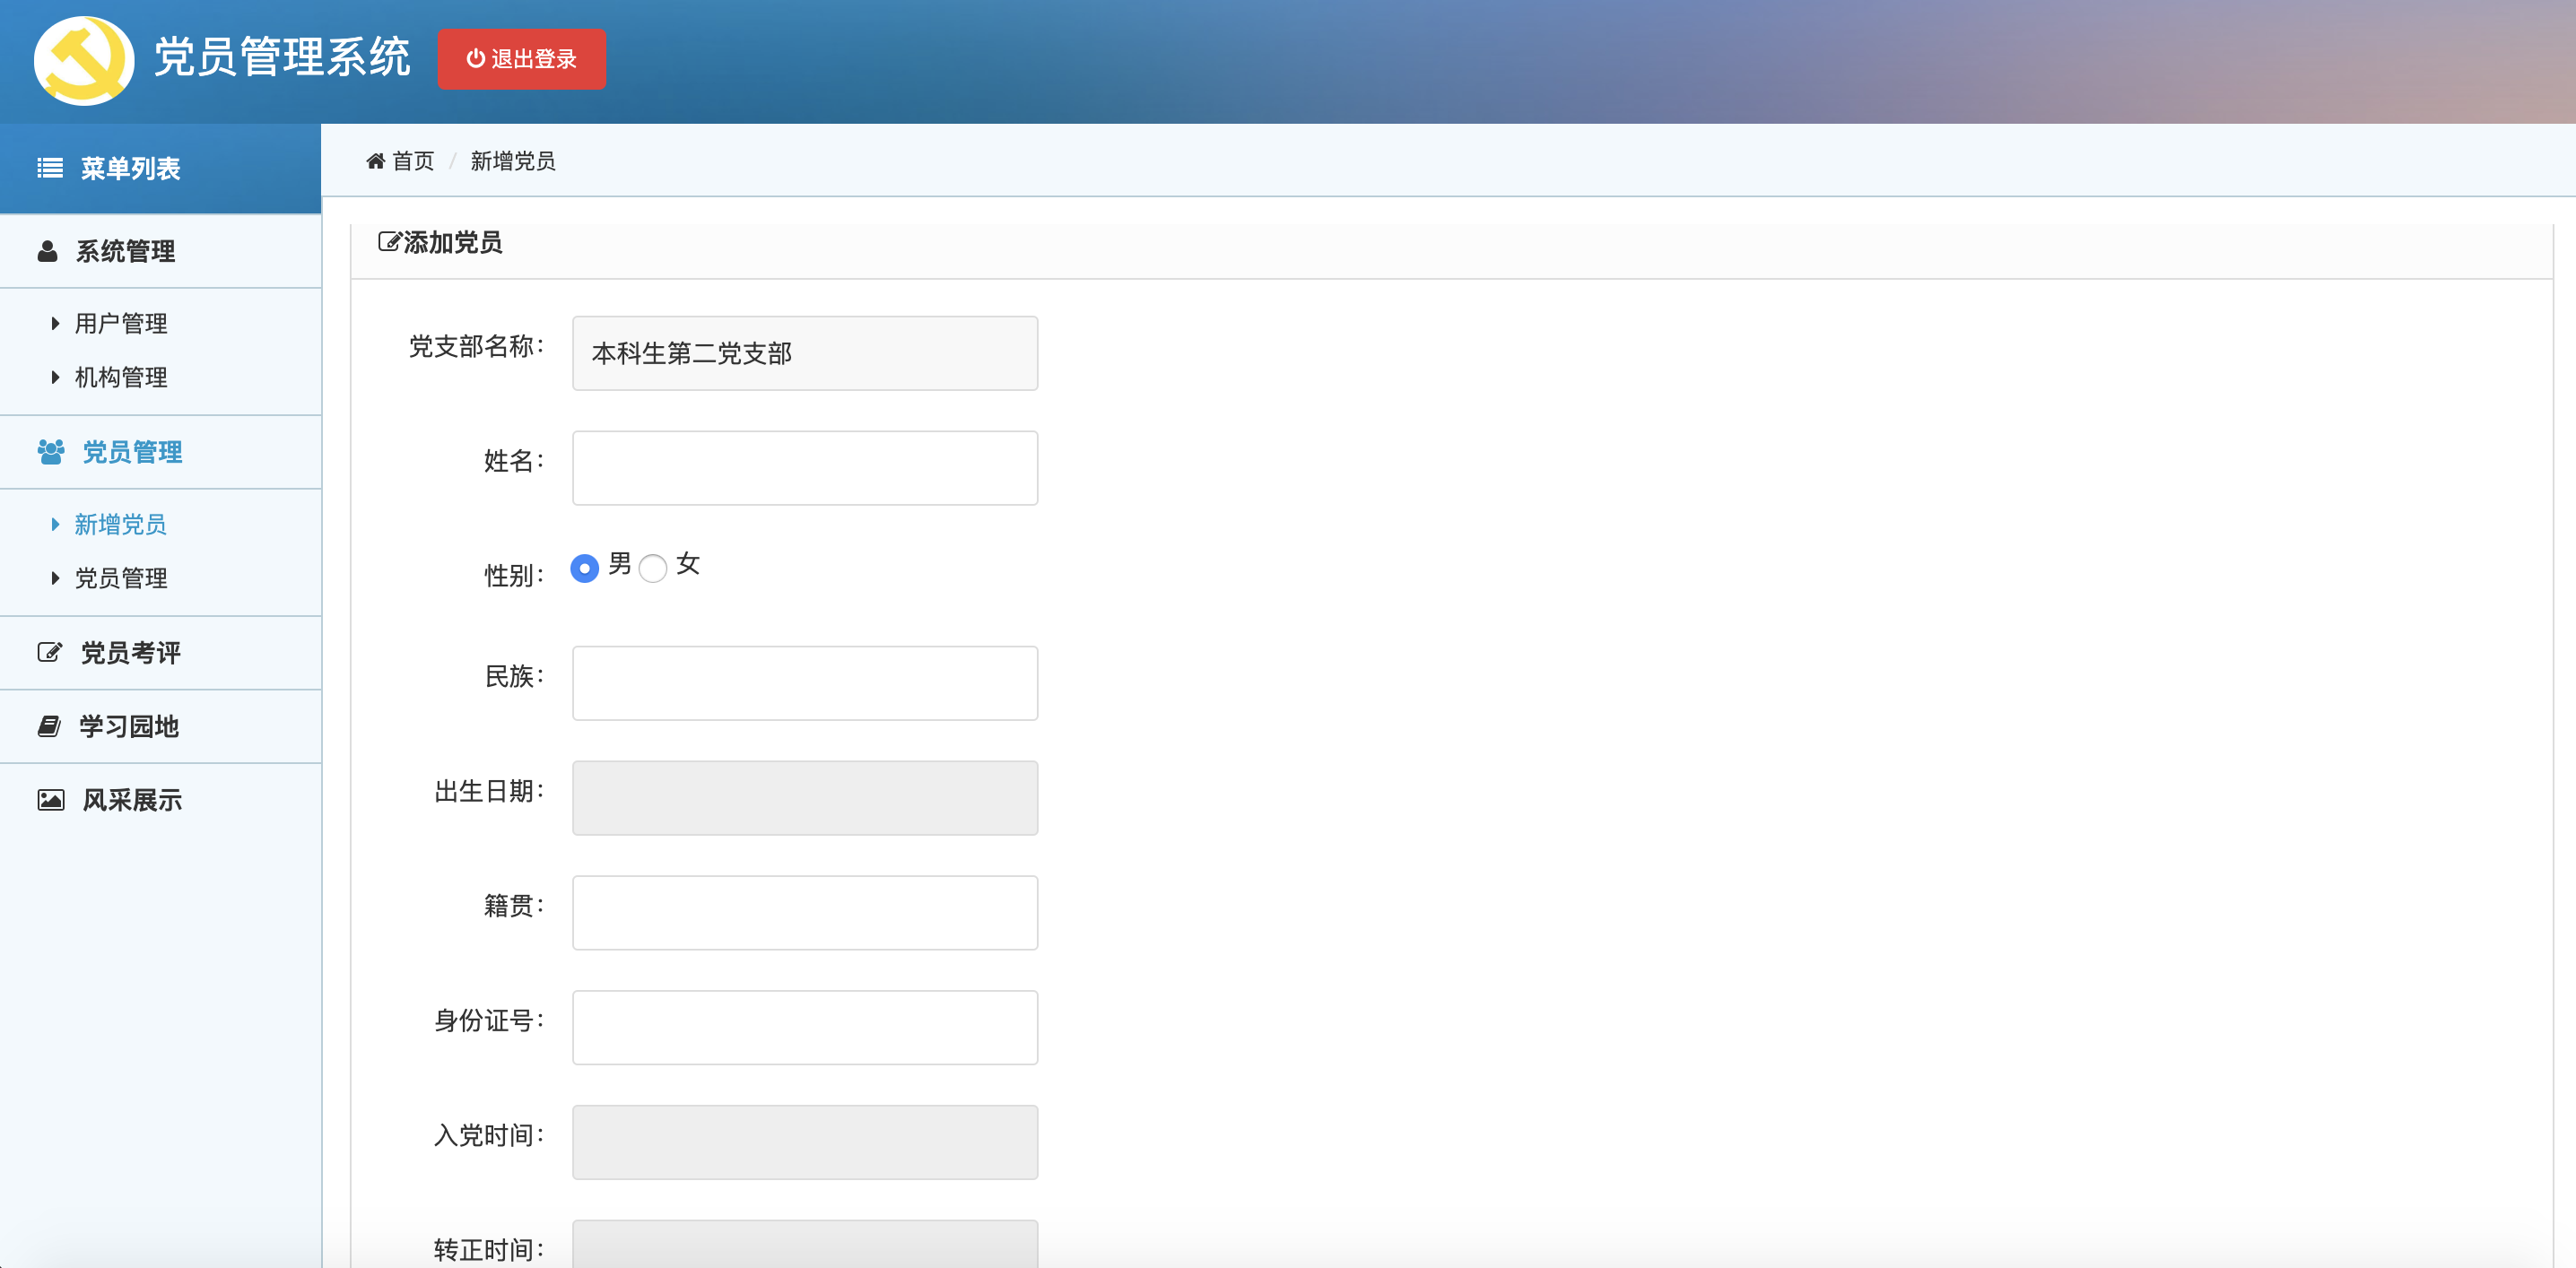Go to 首页 via breadcrumb link

[413, 161]
